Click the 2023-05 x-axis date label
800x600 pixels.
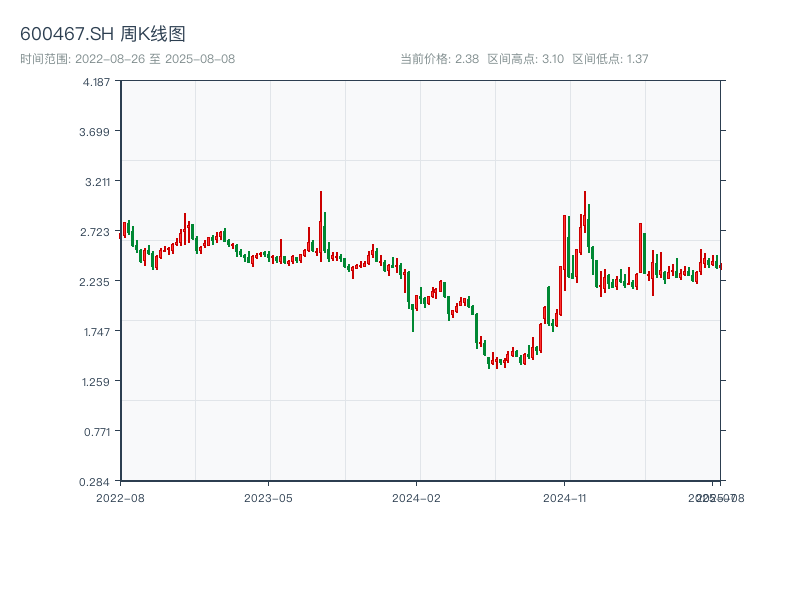(x=268, y=497)
